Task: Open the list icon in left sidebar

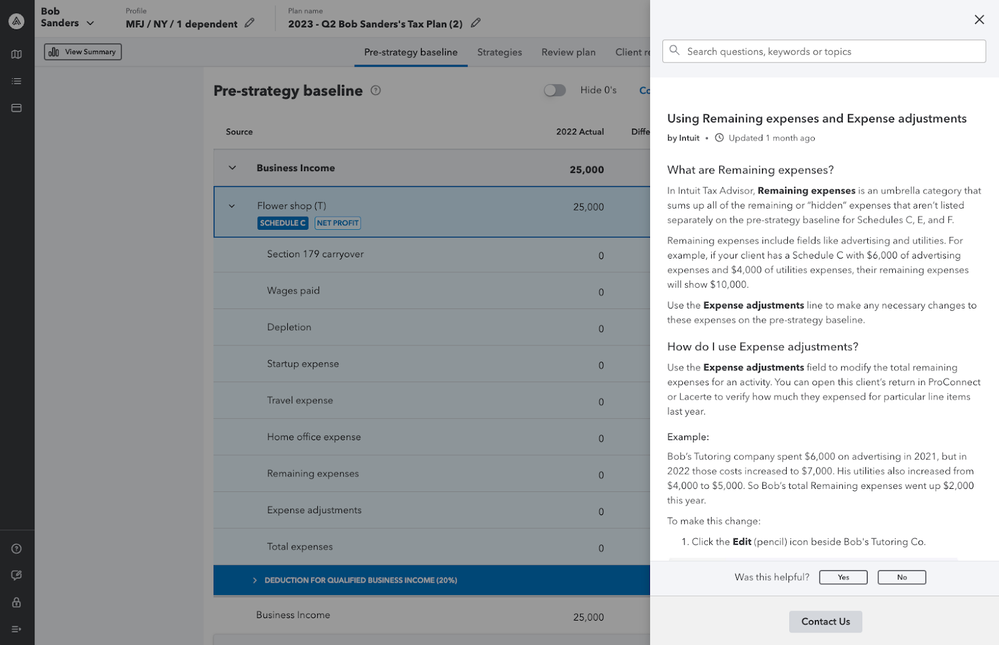Action: coord(16,81)
